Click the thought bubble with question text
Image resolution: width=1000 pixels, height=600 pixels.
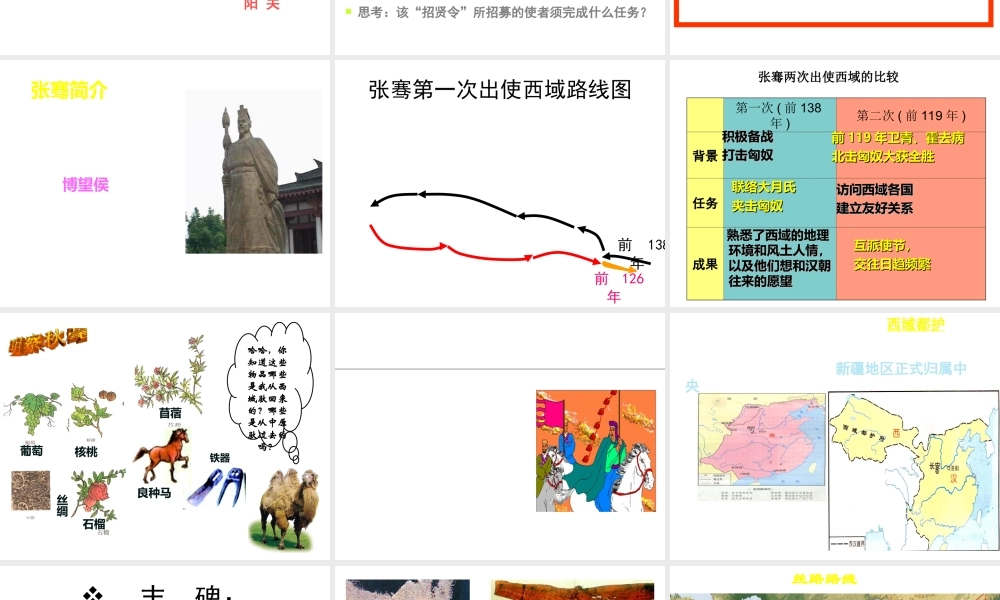tap(269, 391)
